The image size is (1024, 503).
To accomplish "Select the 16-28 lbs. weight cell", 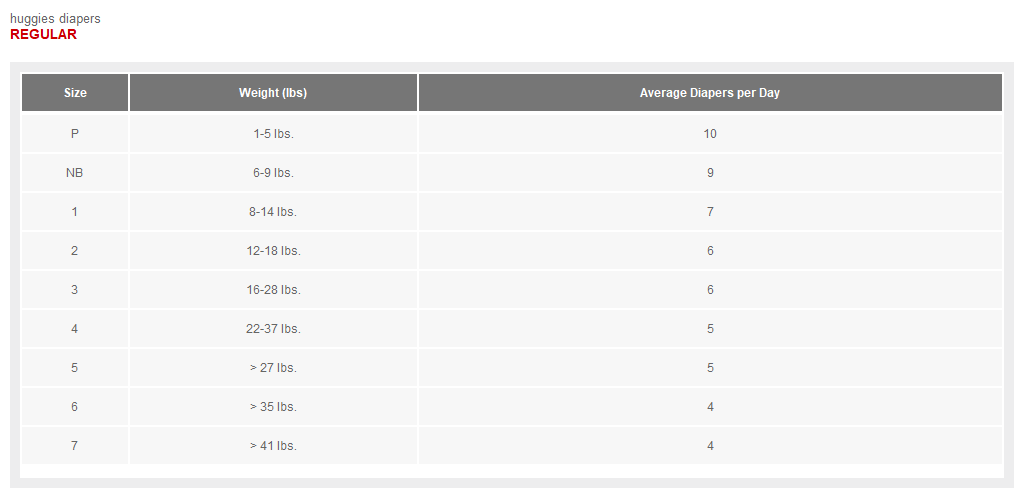I will pos(273,289).
